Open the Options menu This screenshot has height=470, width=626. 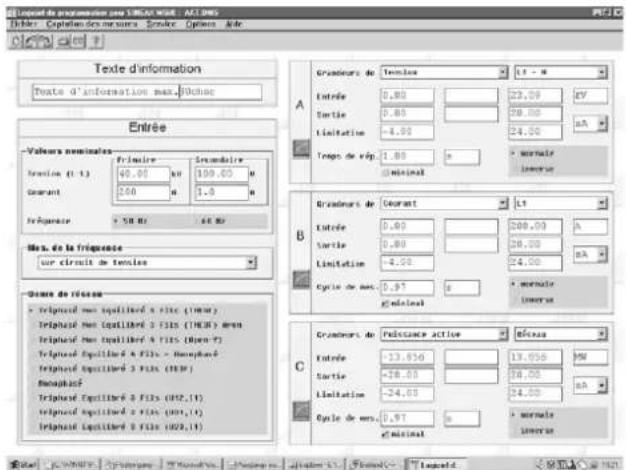tap(201, 24)
